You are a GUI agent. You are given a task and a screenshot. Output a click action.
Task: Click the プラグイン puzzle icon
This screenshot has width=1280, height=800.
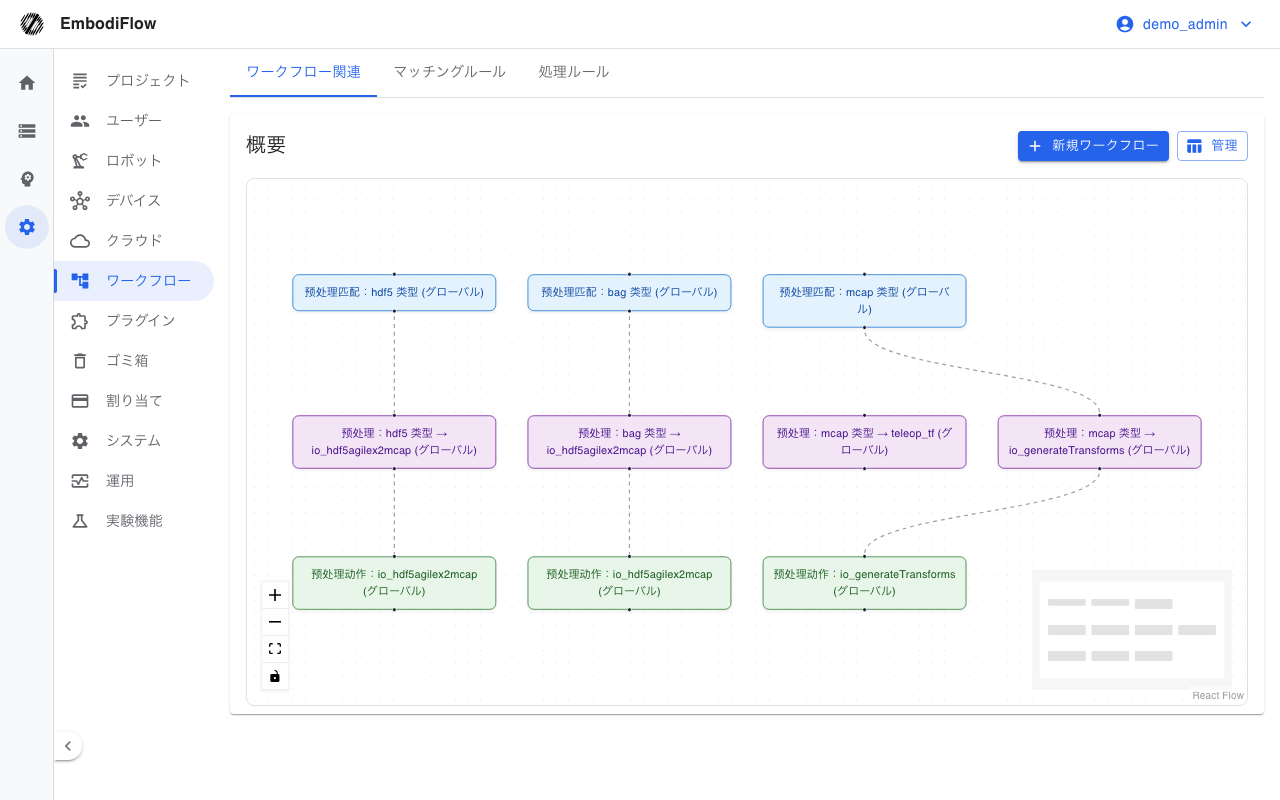pyautogui.click(x=80, y=321)
